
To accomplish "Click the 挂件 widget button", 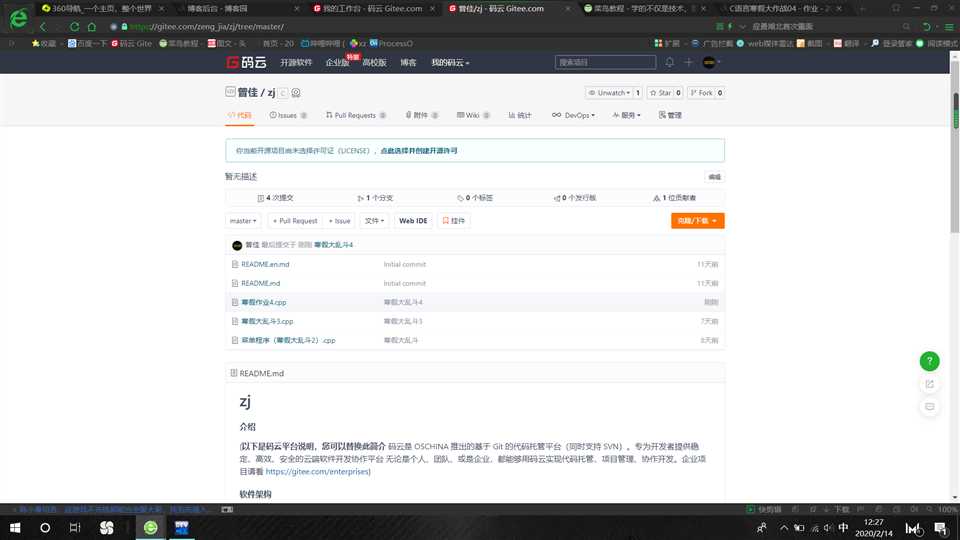I will tap(454, 221).
